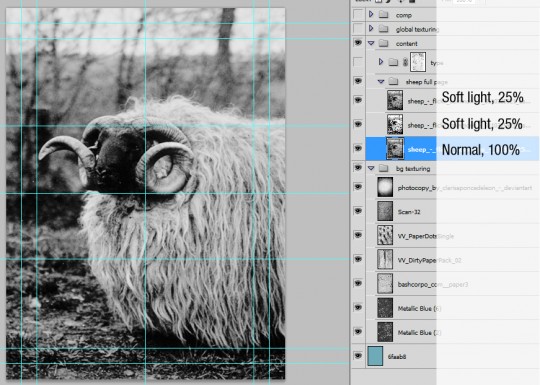Toggle visibility of 6faab8 color layer
This screenshot has width=540, height=385.
[x=358, y=355]
